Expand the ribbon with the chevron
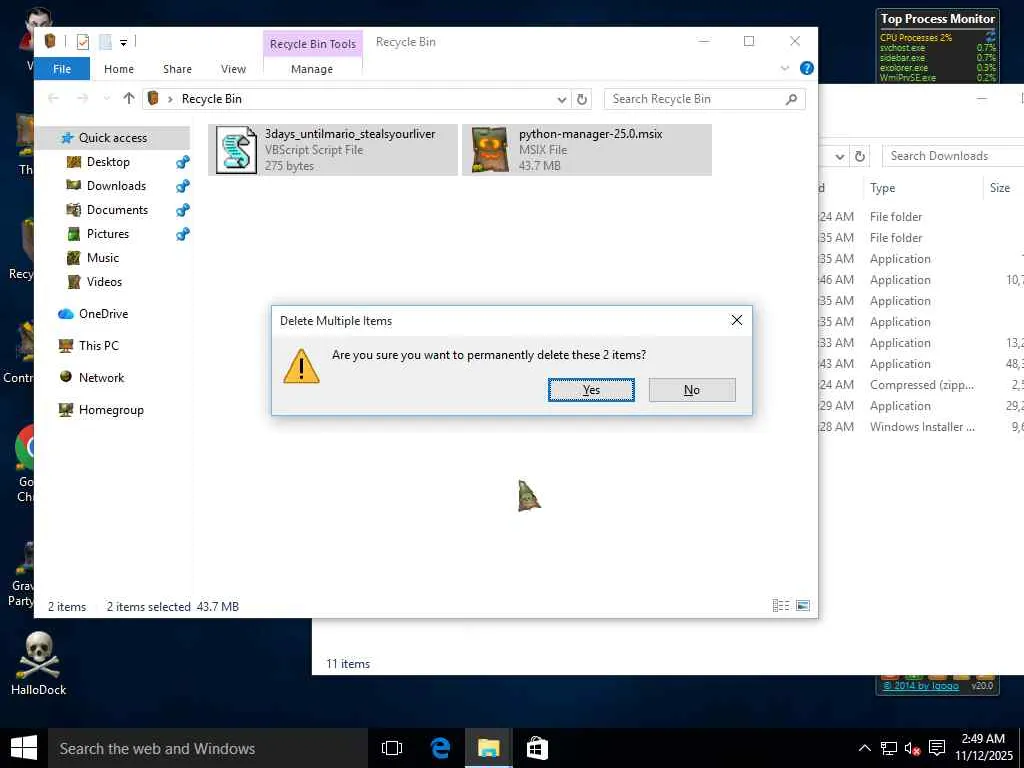 (x=784, y=69)
